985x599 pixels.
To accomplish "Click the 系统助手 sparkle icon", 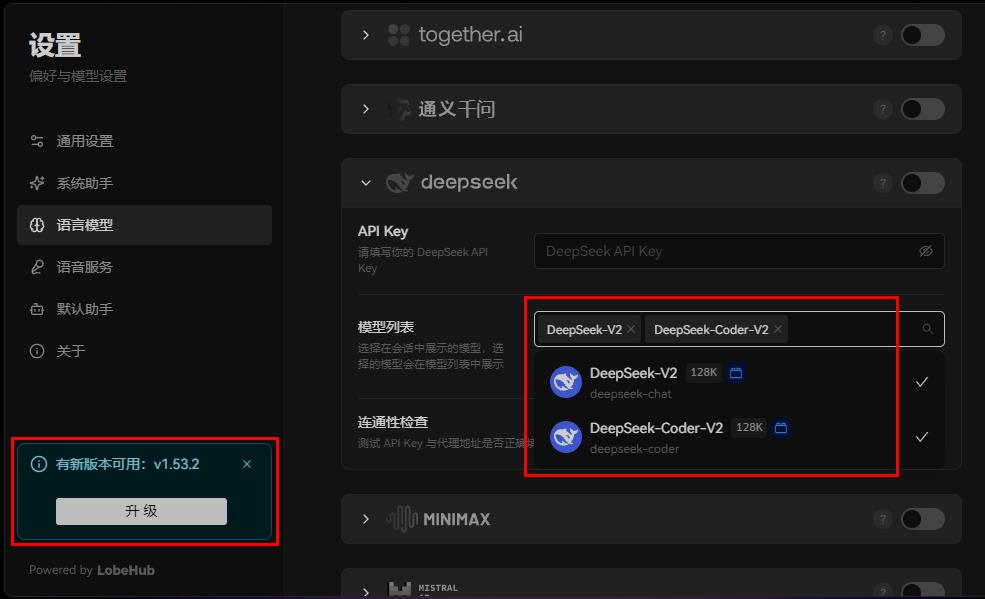I will click(37, 183).
